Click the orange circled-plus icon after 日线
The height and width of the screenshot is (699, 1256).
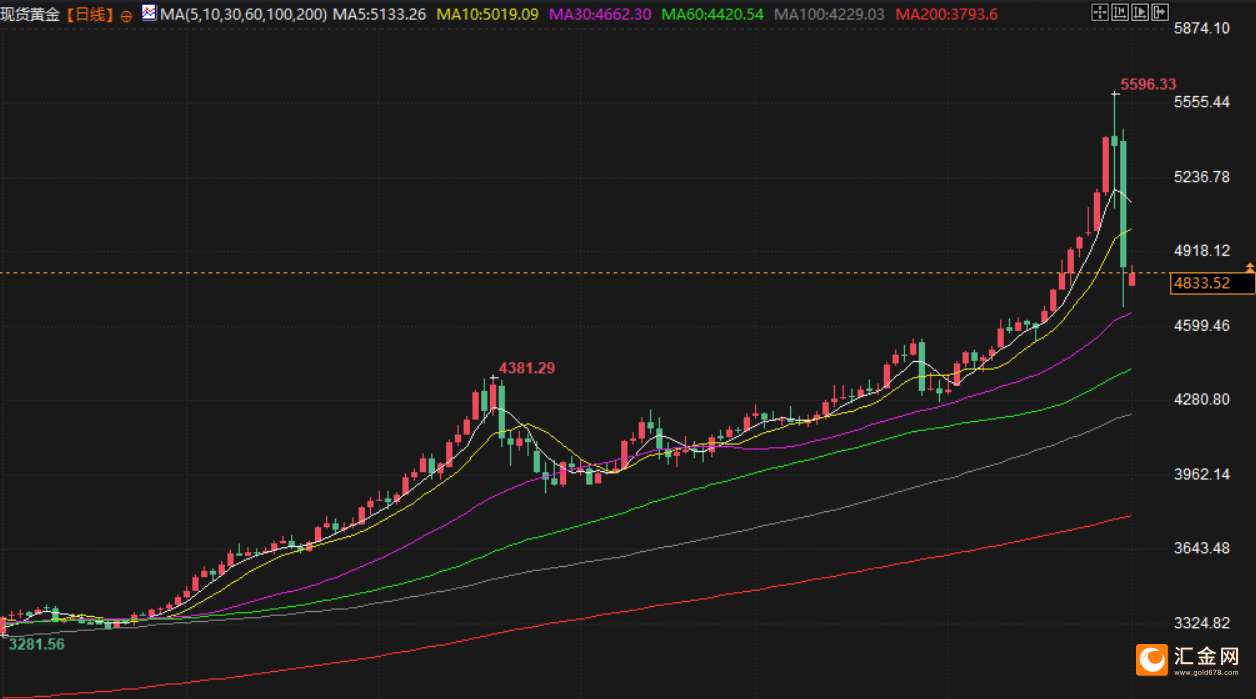pos(126,16)
